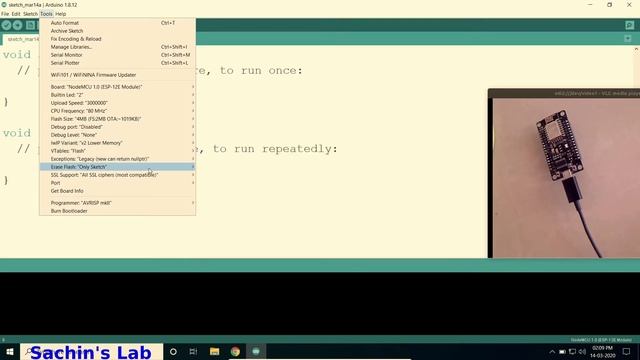Open the Sketch menu

click(x=30, y=14)
